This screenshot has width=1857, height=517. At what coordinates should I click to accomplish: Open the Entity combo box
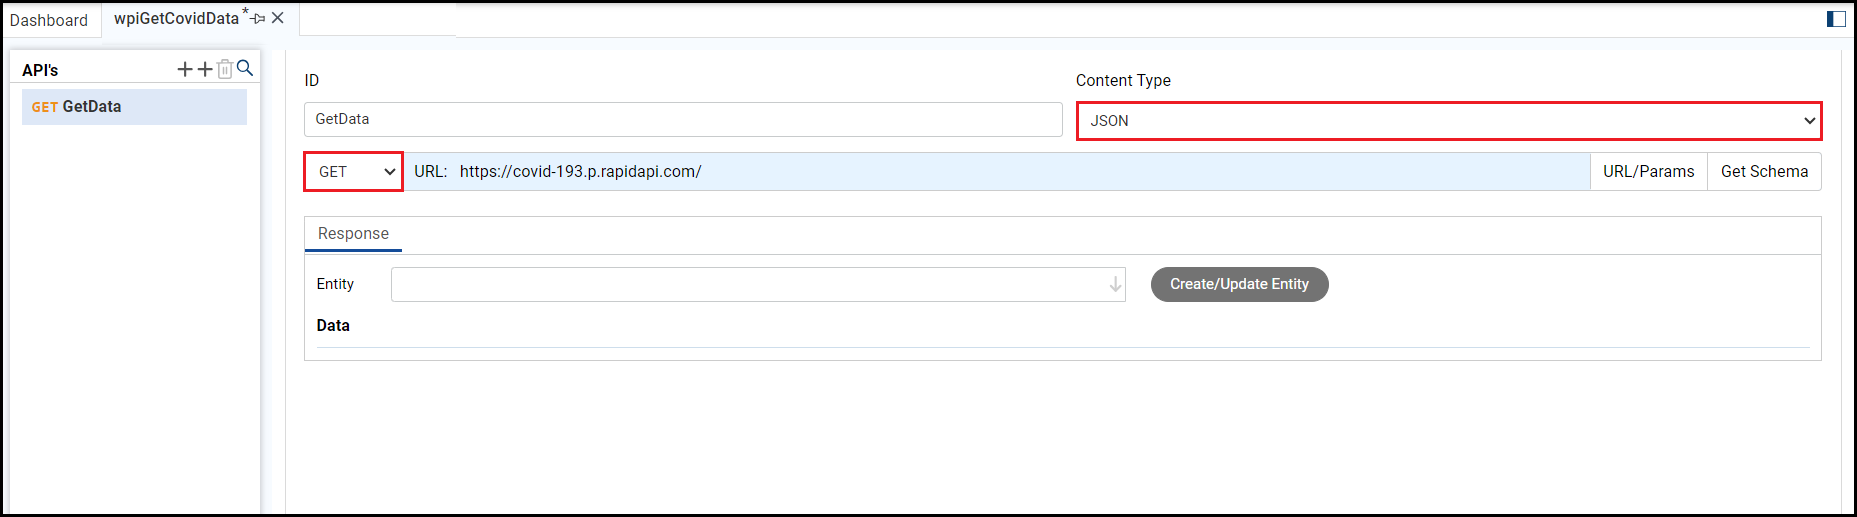pyautogui.click(x=750, y=285)
